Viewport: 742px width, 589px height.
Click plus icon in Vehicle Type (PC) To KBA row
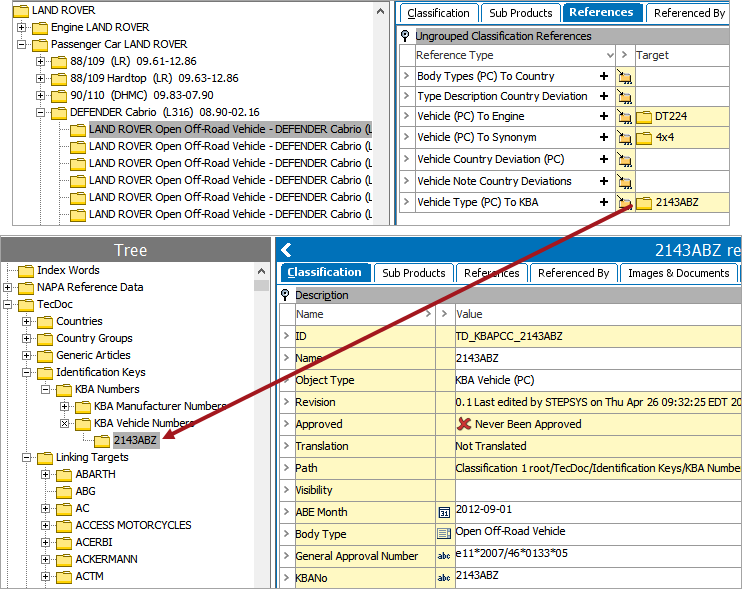(x=604, y=202)
